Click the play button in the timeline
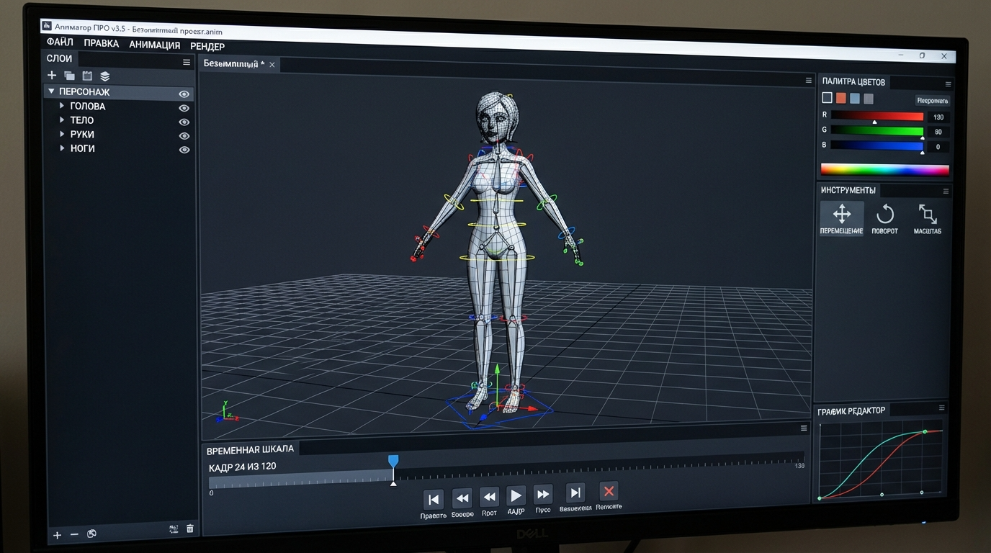The image size is (991, 553). click(516, 496)
